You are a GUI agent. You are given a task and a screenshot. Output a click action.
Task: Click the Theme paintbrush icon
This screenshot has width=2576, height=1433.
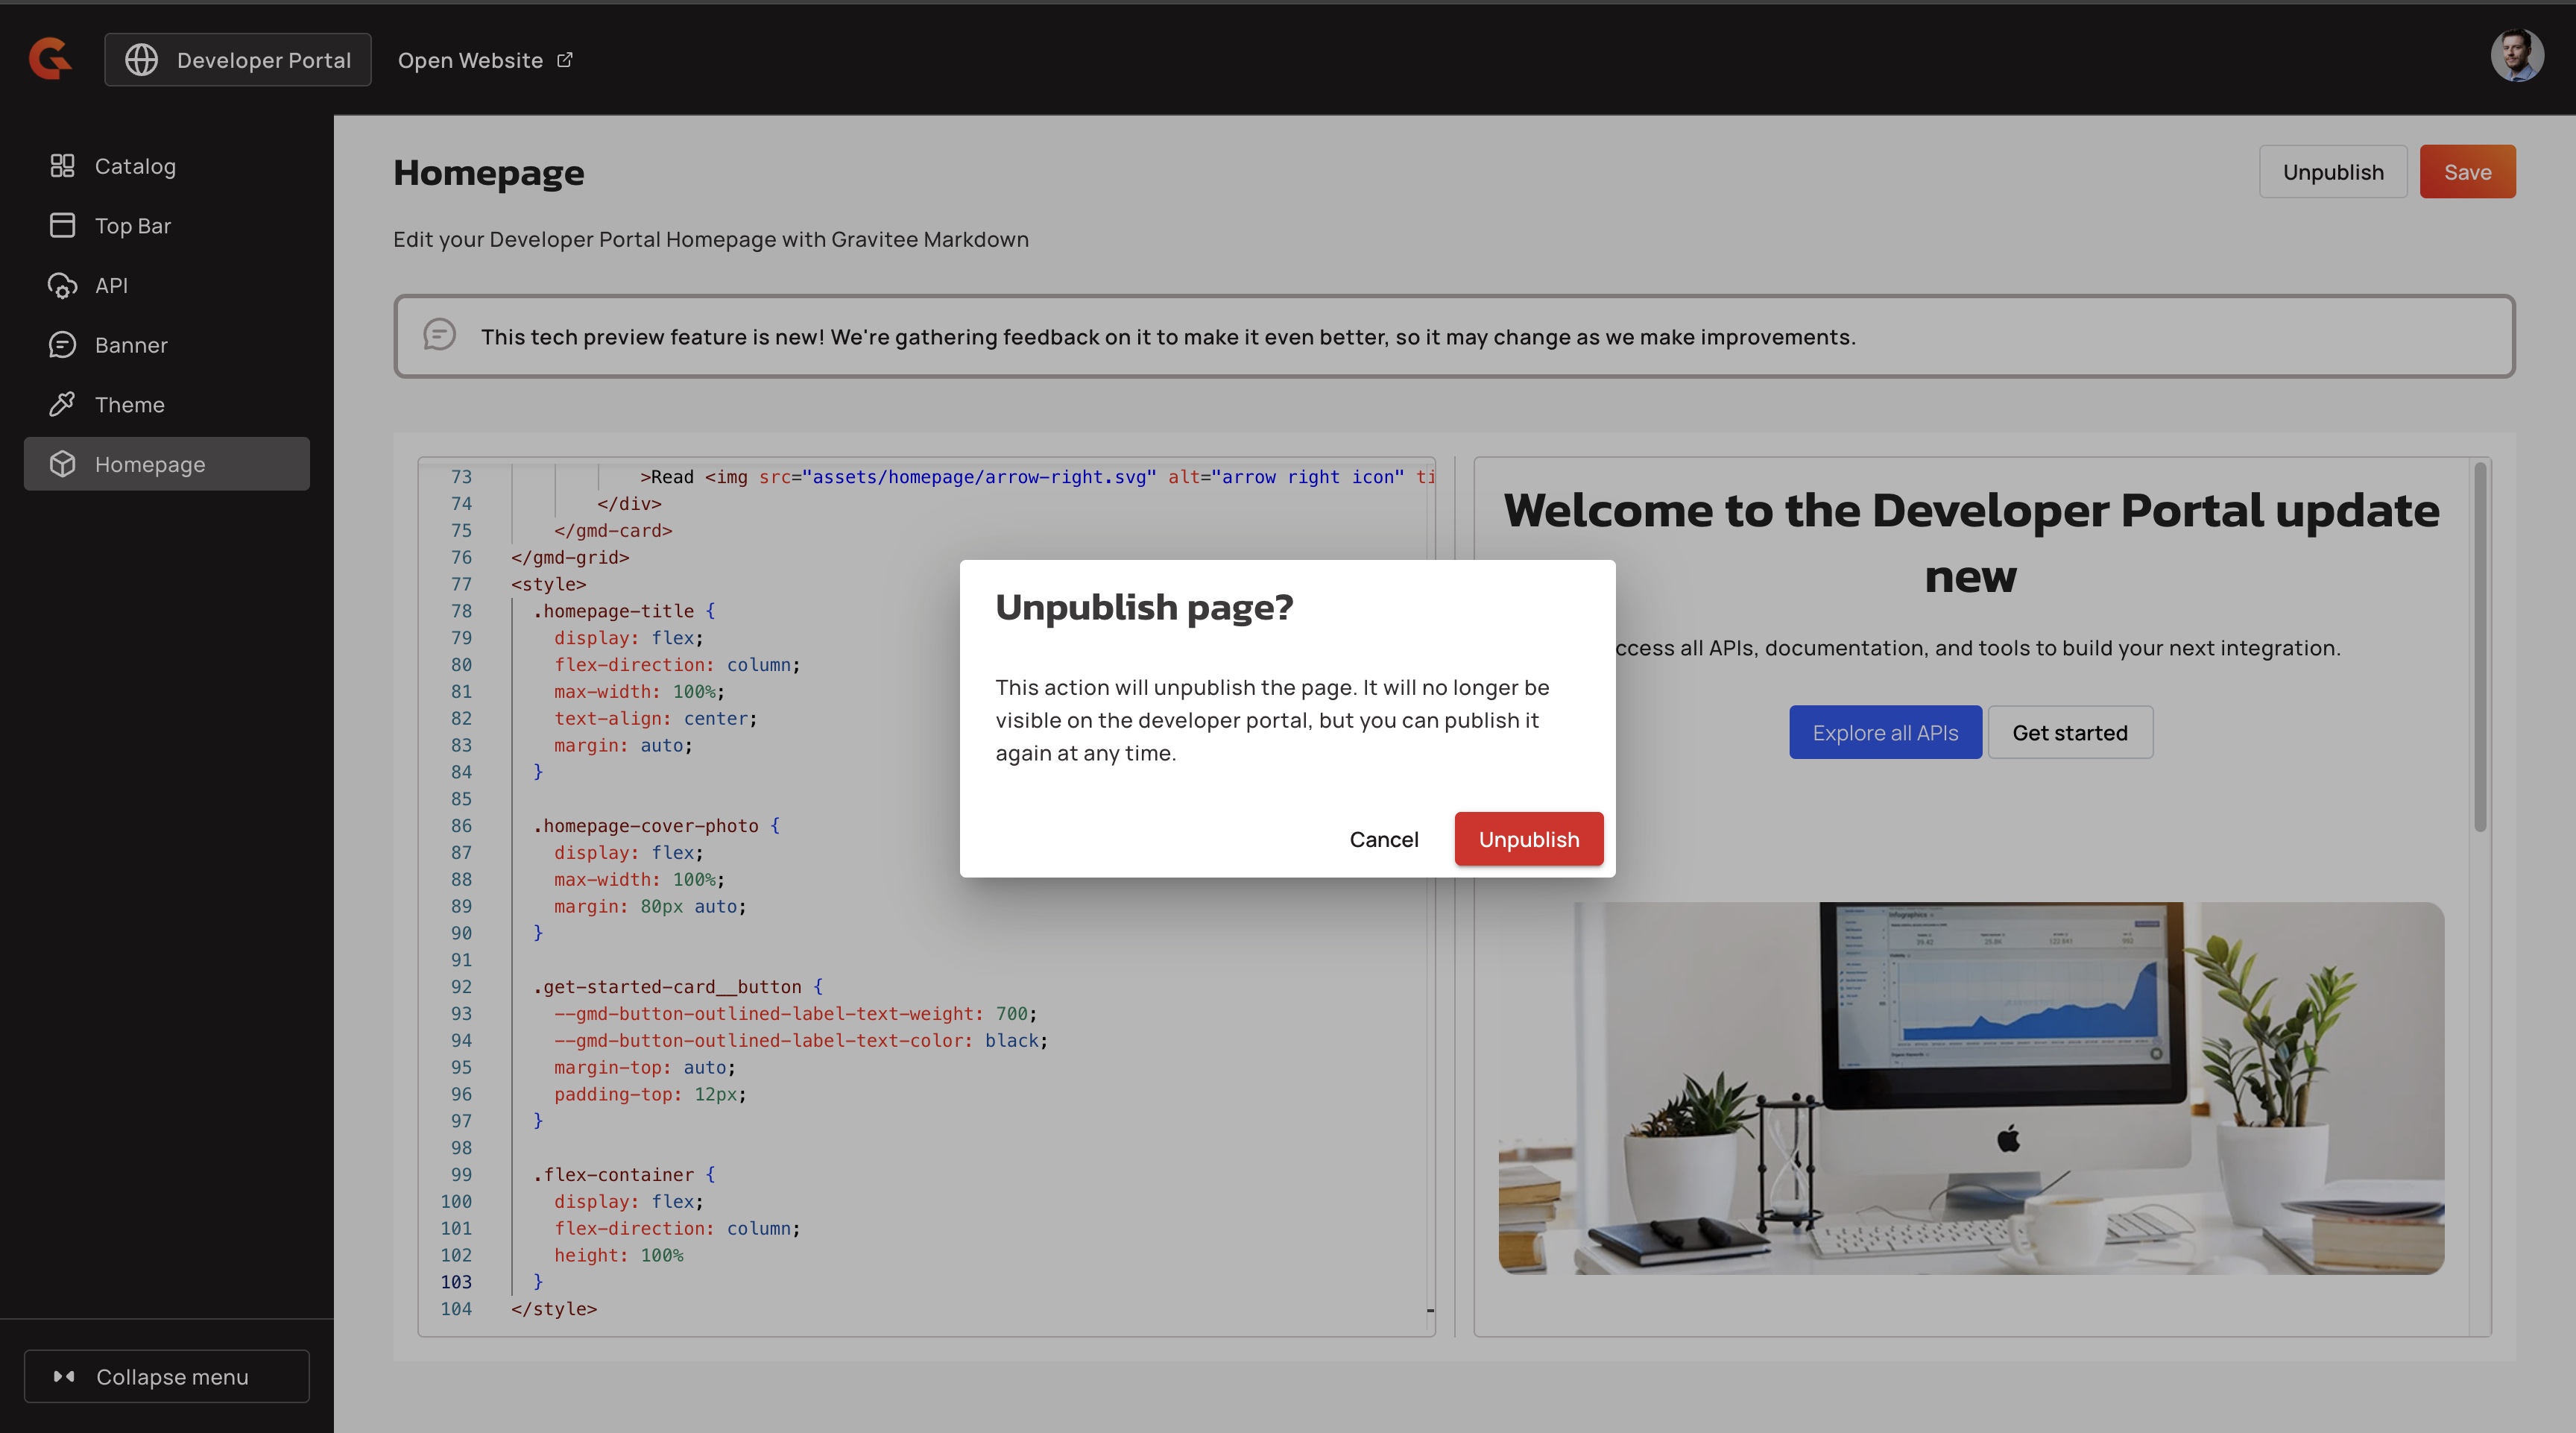(x=62, y=405)
